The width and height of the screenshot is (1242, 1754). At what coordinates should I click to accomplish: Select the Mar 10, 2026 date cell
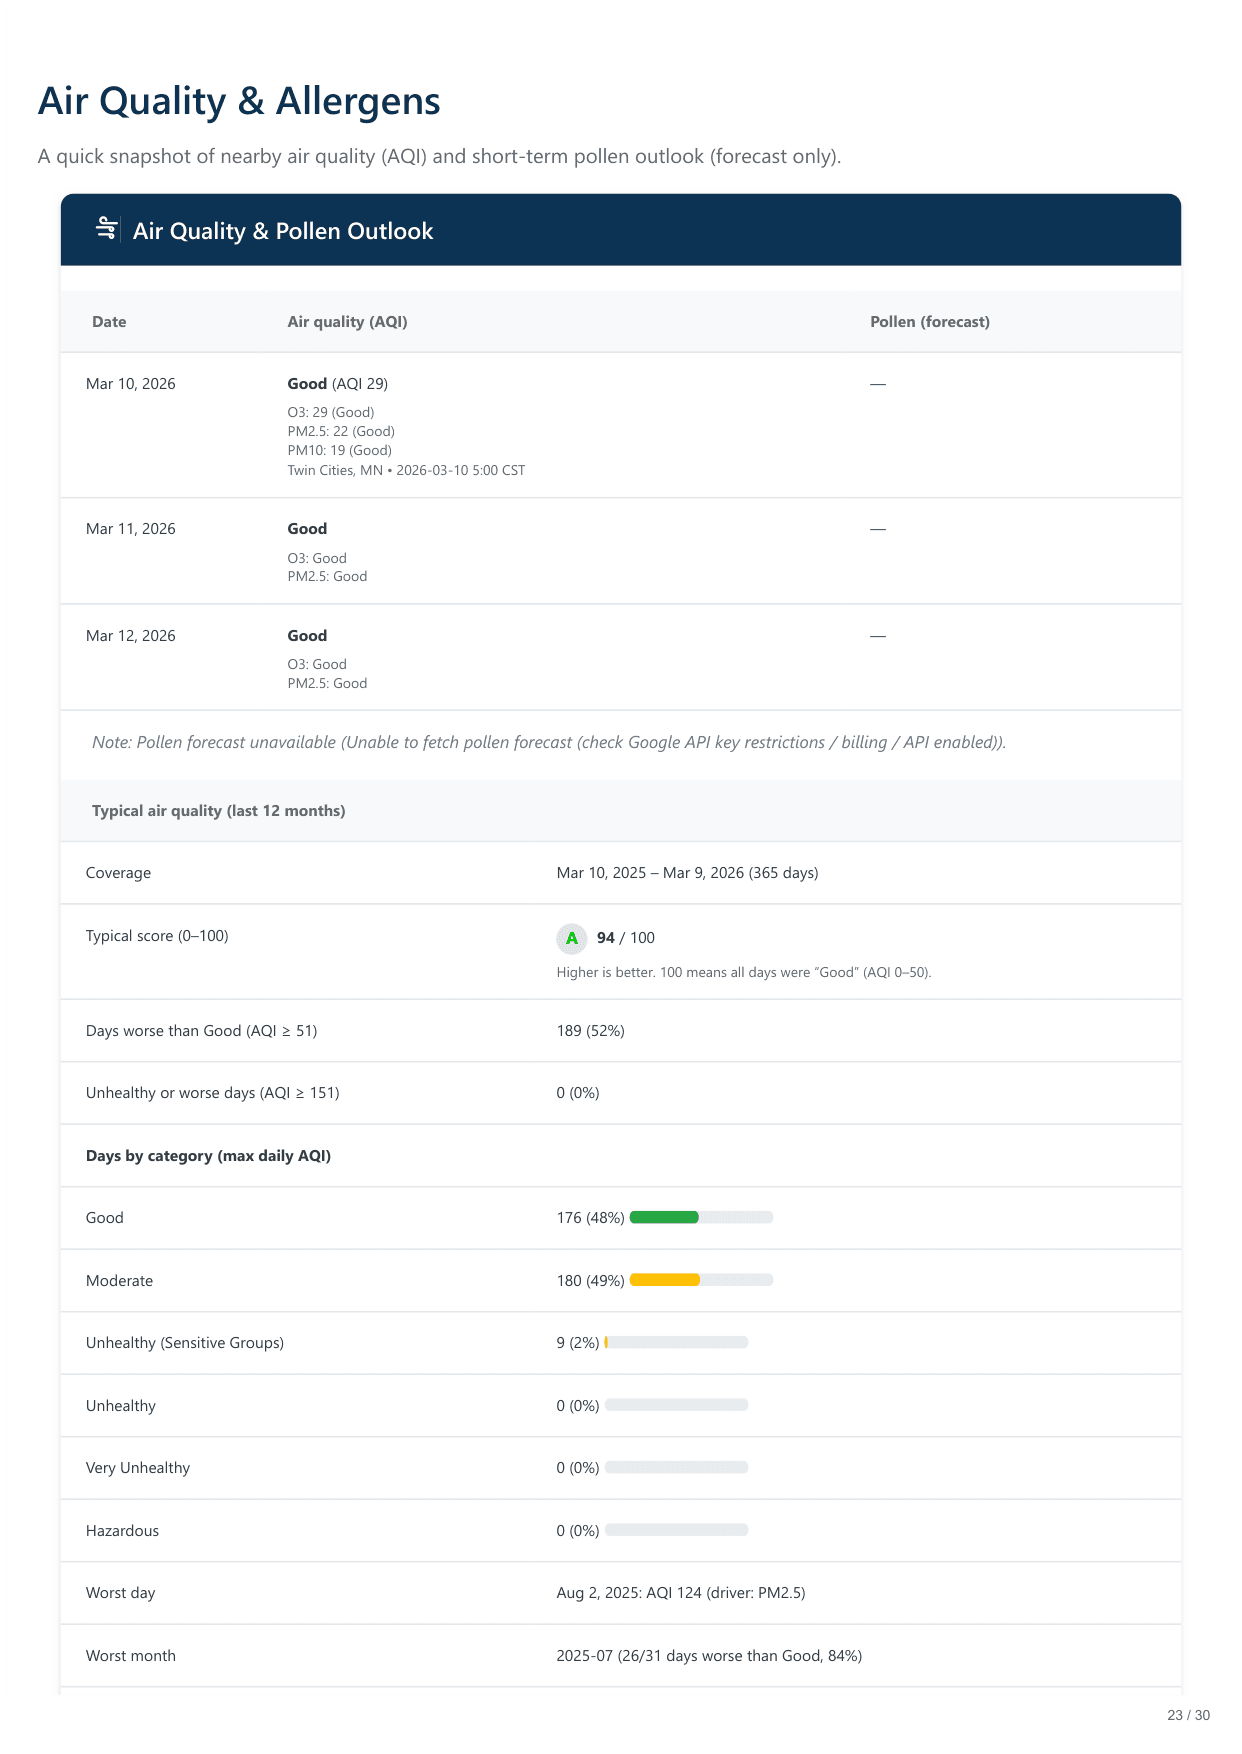[131, 384]
